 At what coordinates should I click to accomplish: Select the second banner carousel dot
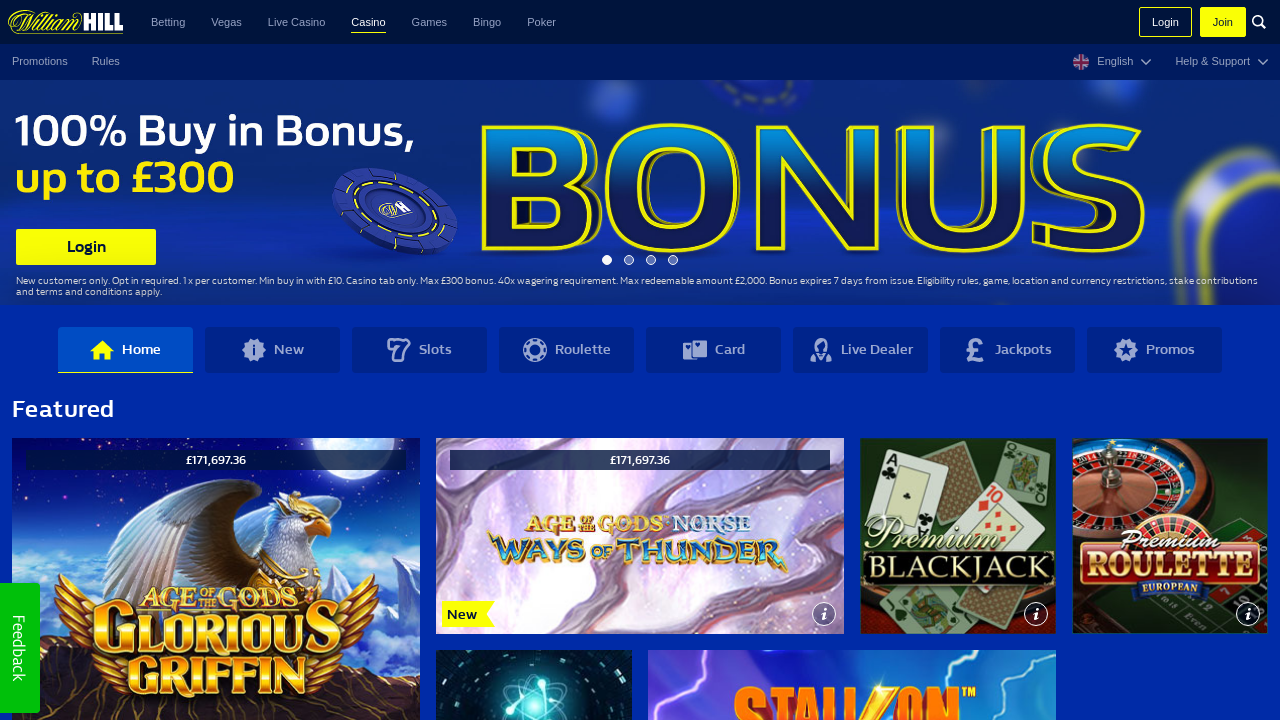coord(629,260)
